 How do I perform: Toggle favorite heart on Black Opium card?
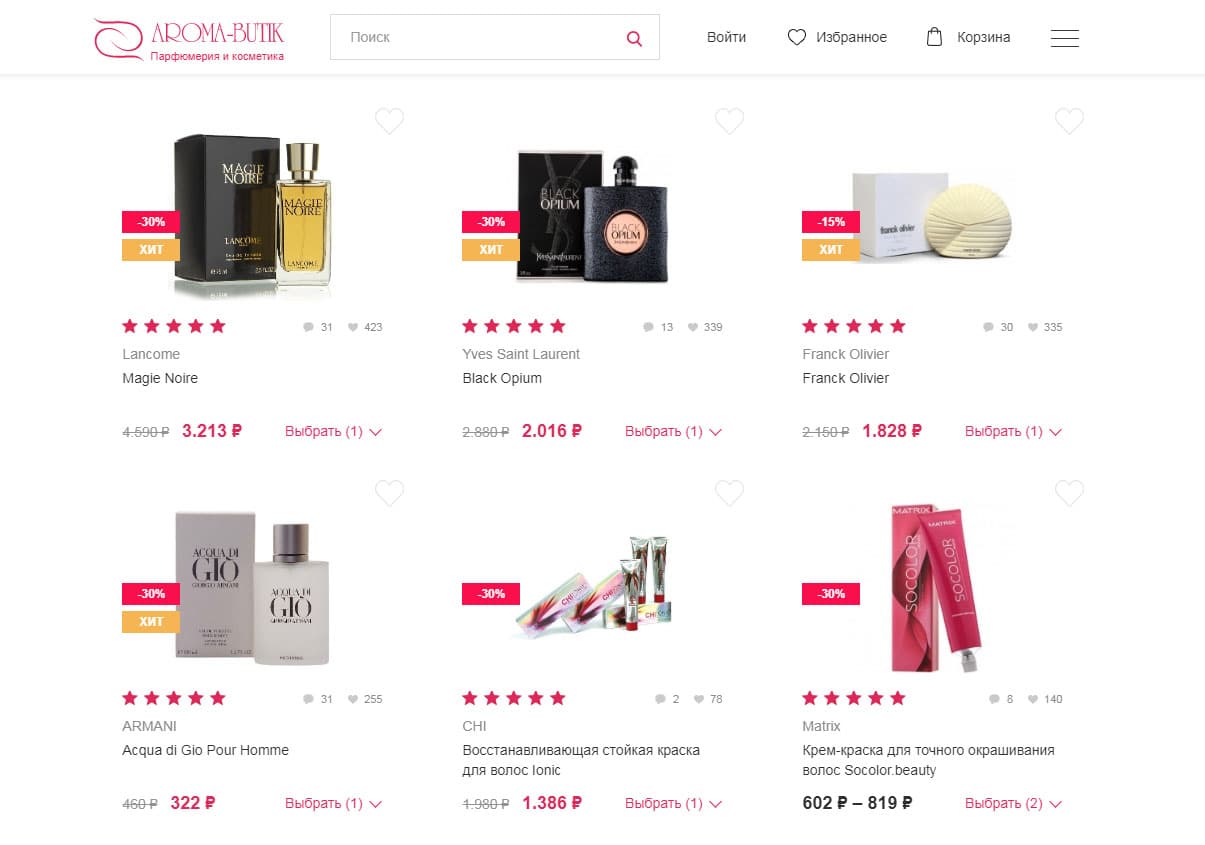(x=729, y=121)
